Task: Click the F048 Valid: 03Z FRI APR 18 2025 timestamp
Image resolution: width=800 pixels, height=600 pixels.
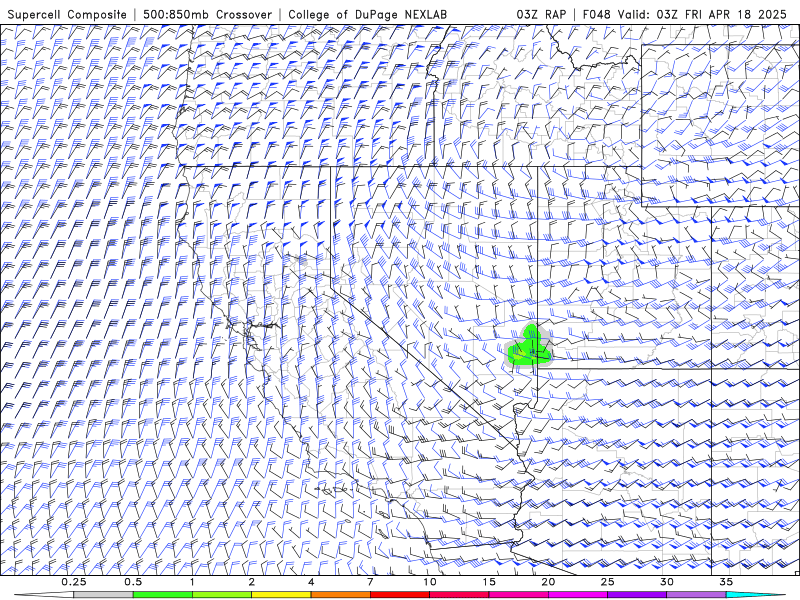Action: click(x=685, y=15)
